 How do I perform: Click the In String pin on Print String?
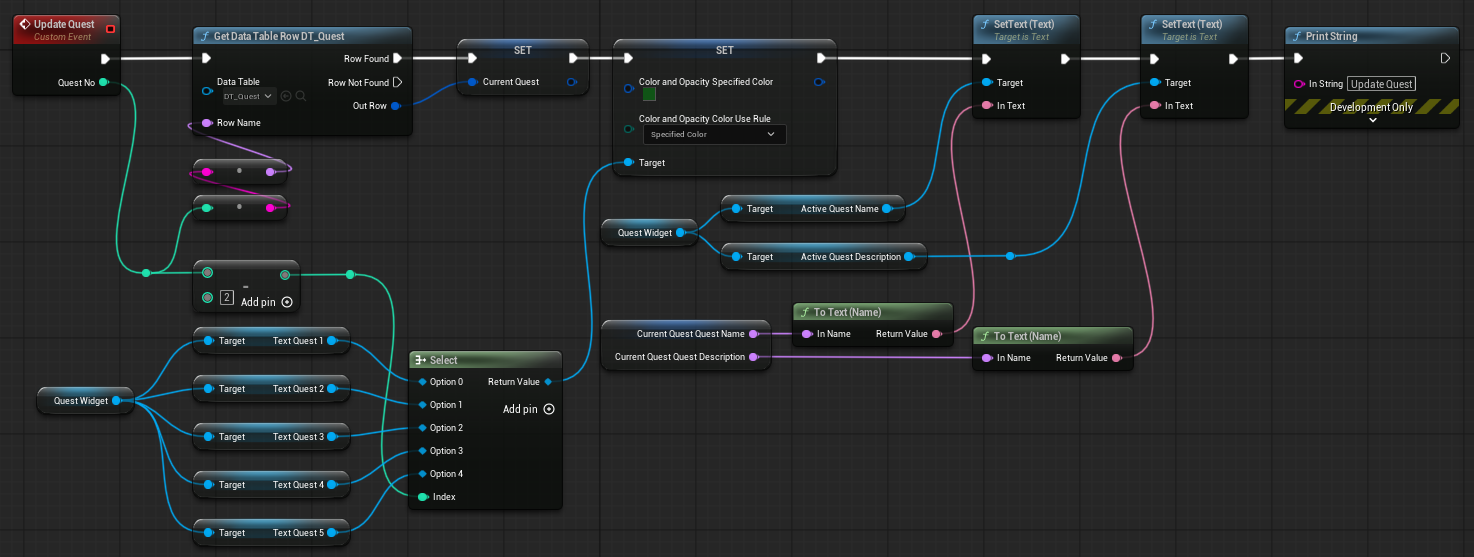click(1299, 84)
